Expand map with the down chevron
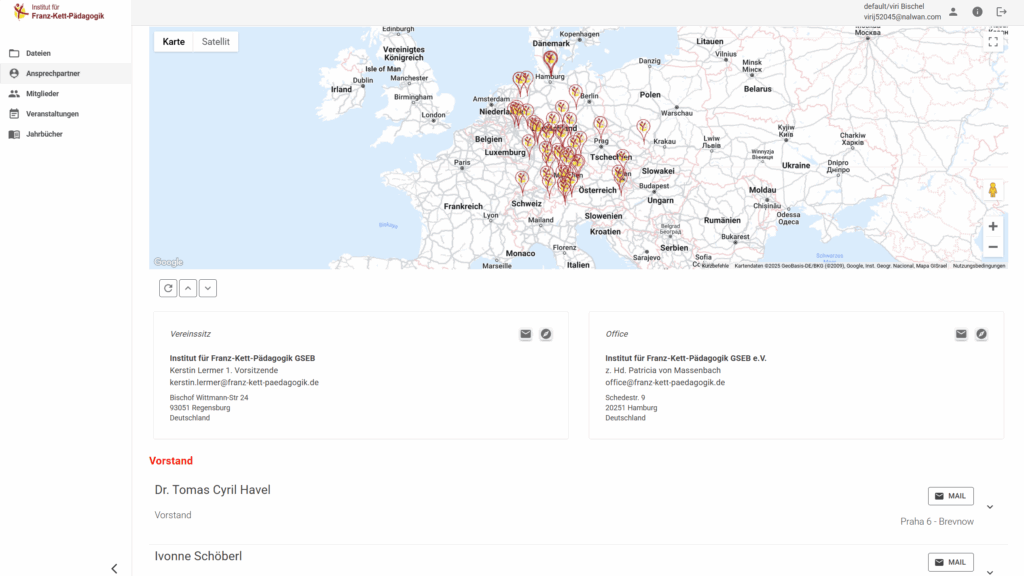Image resolution: width=1024 pixels, height=576 pixels. click(208, 288)
